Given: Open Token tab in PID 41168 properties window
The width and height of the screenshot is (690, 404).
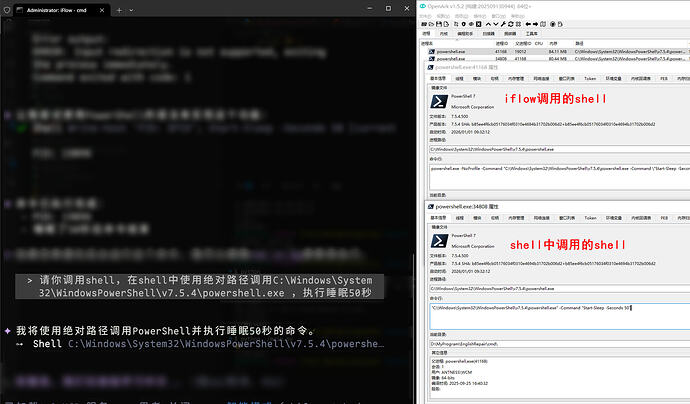Looking at the screenshot, I should pyautogui.click(x=590, y=78).
